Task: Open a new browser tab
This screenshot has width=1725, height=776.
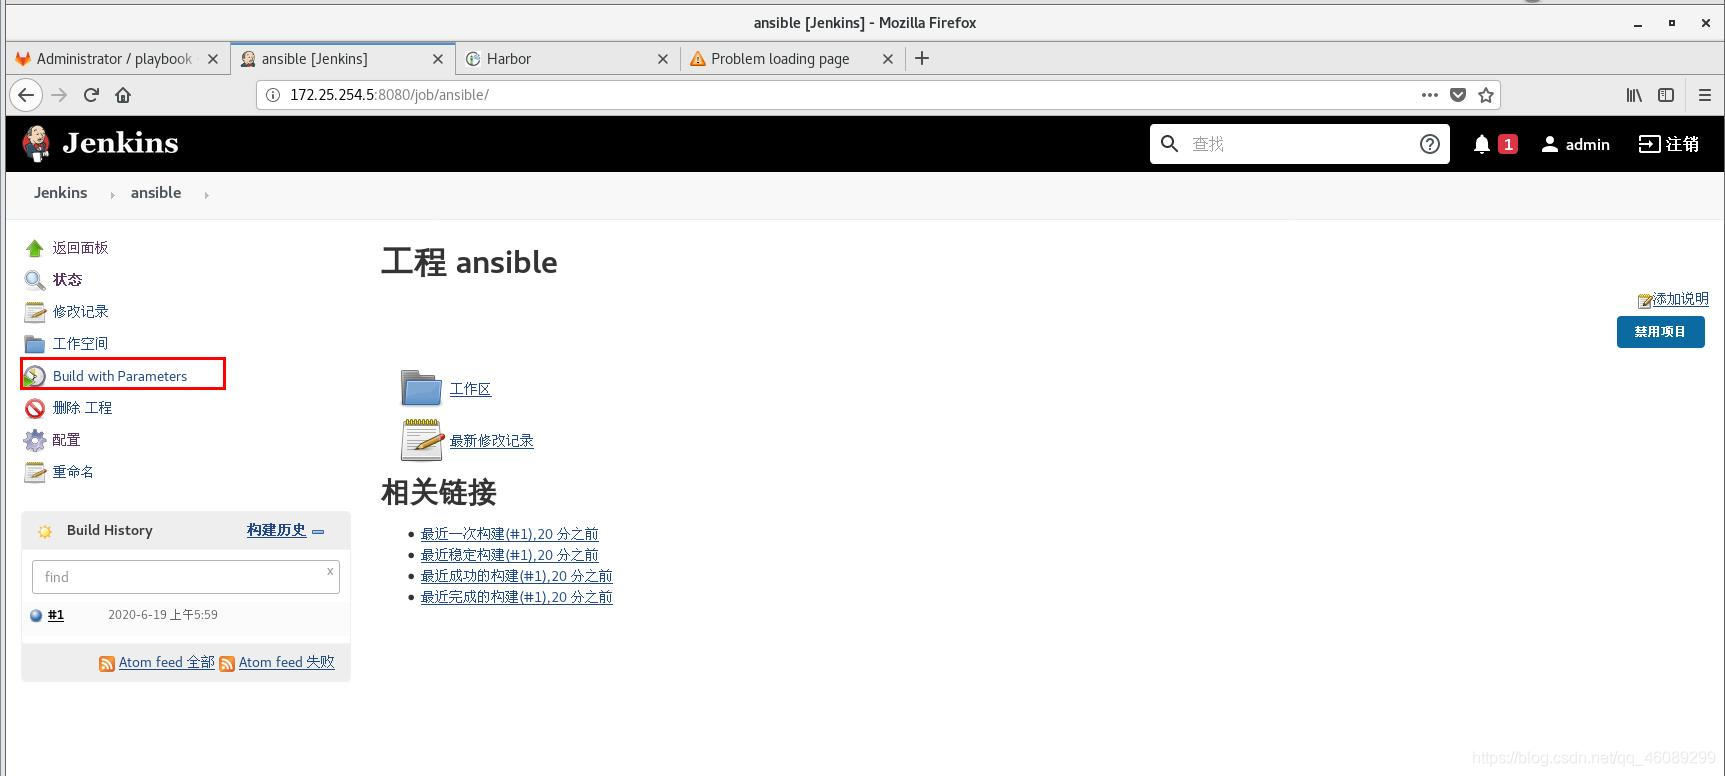Action: click(x=922, y=59)
